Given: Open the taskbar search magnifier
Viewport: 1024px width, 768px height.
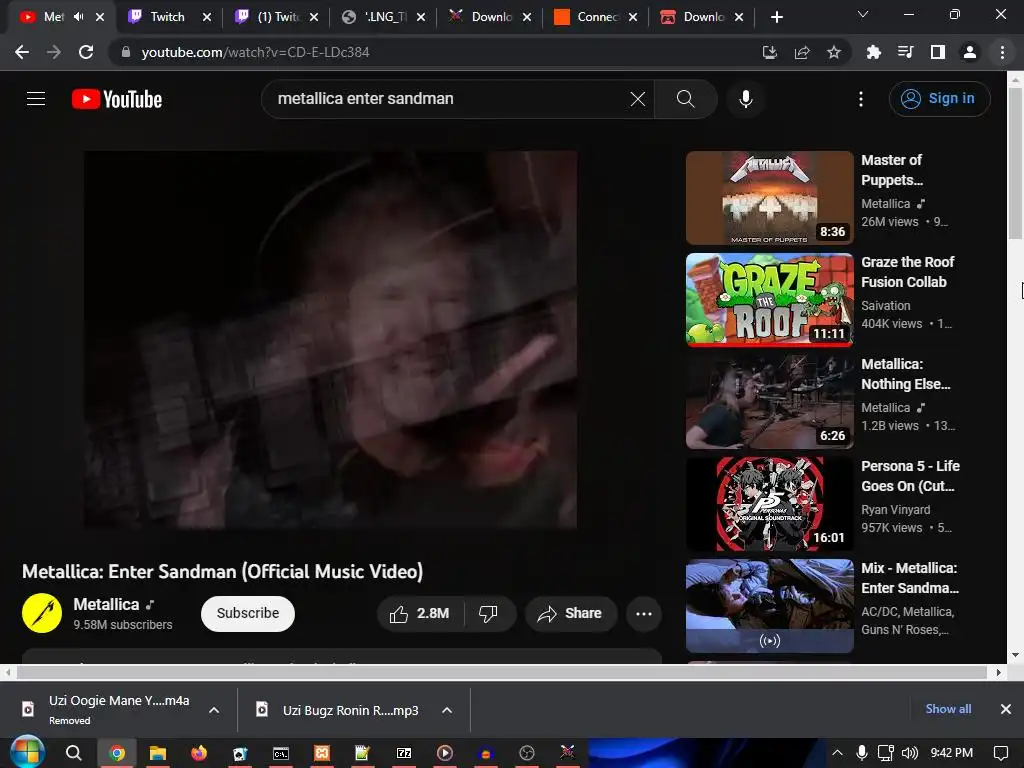Looking at the screenshot, I should (x=74, y=753).
